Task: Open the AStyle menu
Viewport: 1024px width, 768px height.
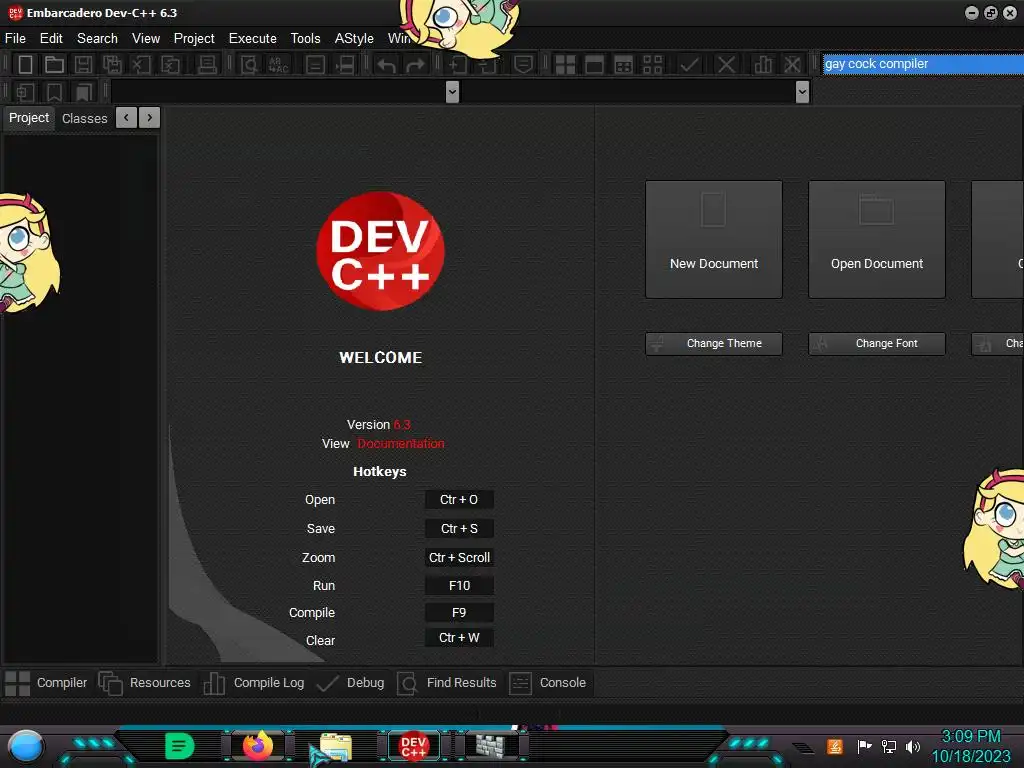Action: [354, 39]
